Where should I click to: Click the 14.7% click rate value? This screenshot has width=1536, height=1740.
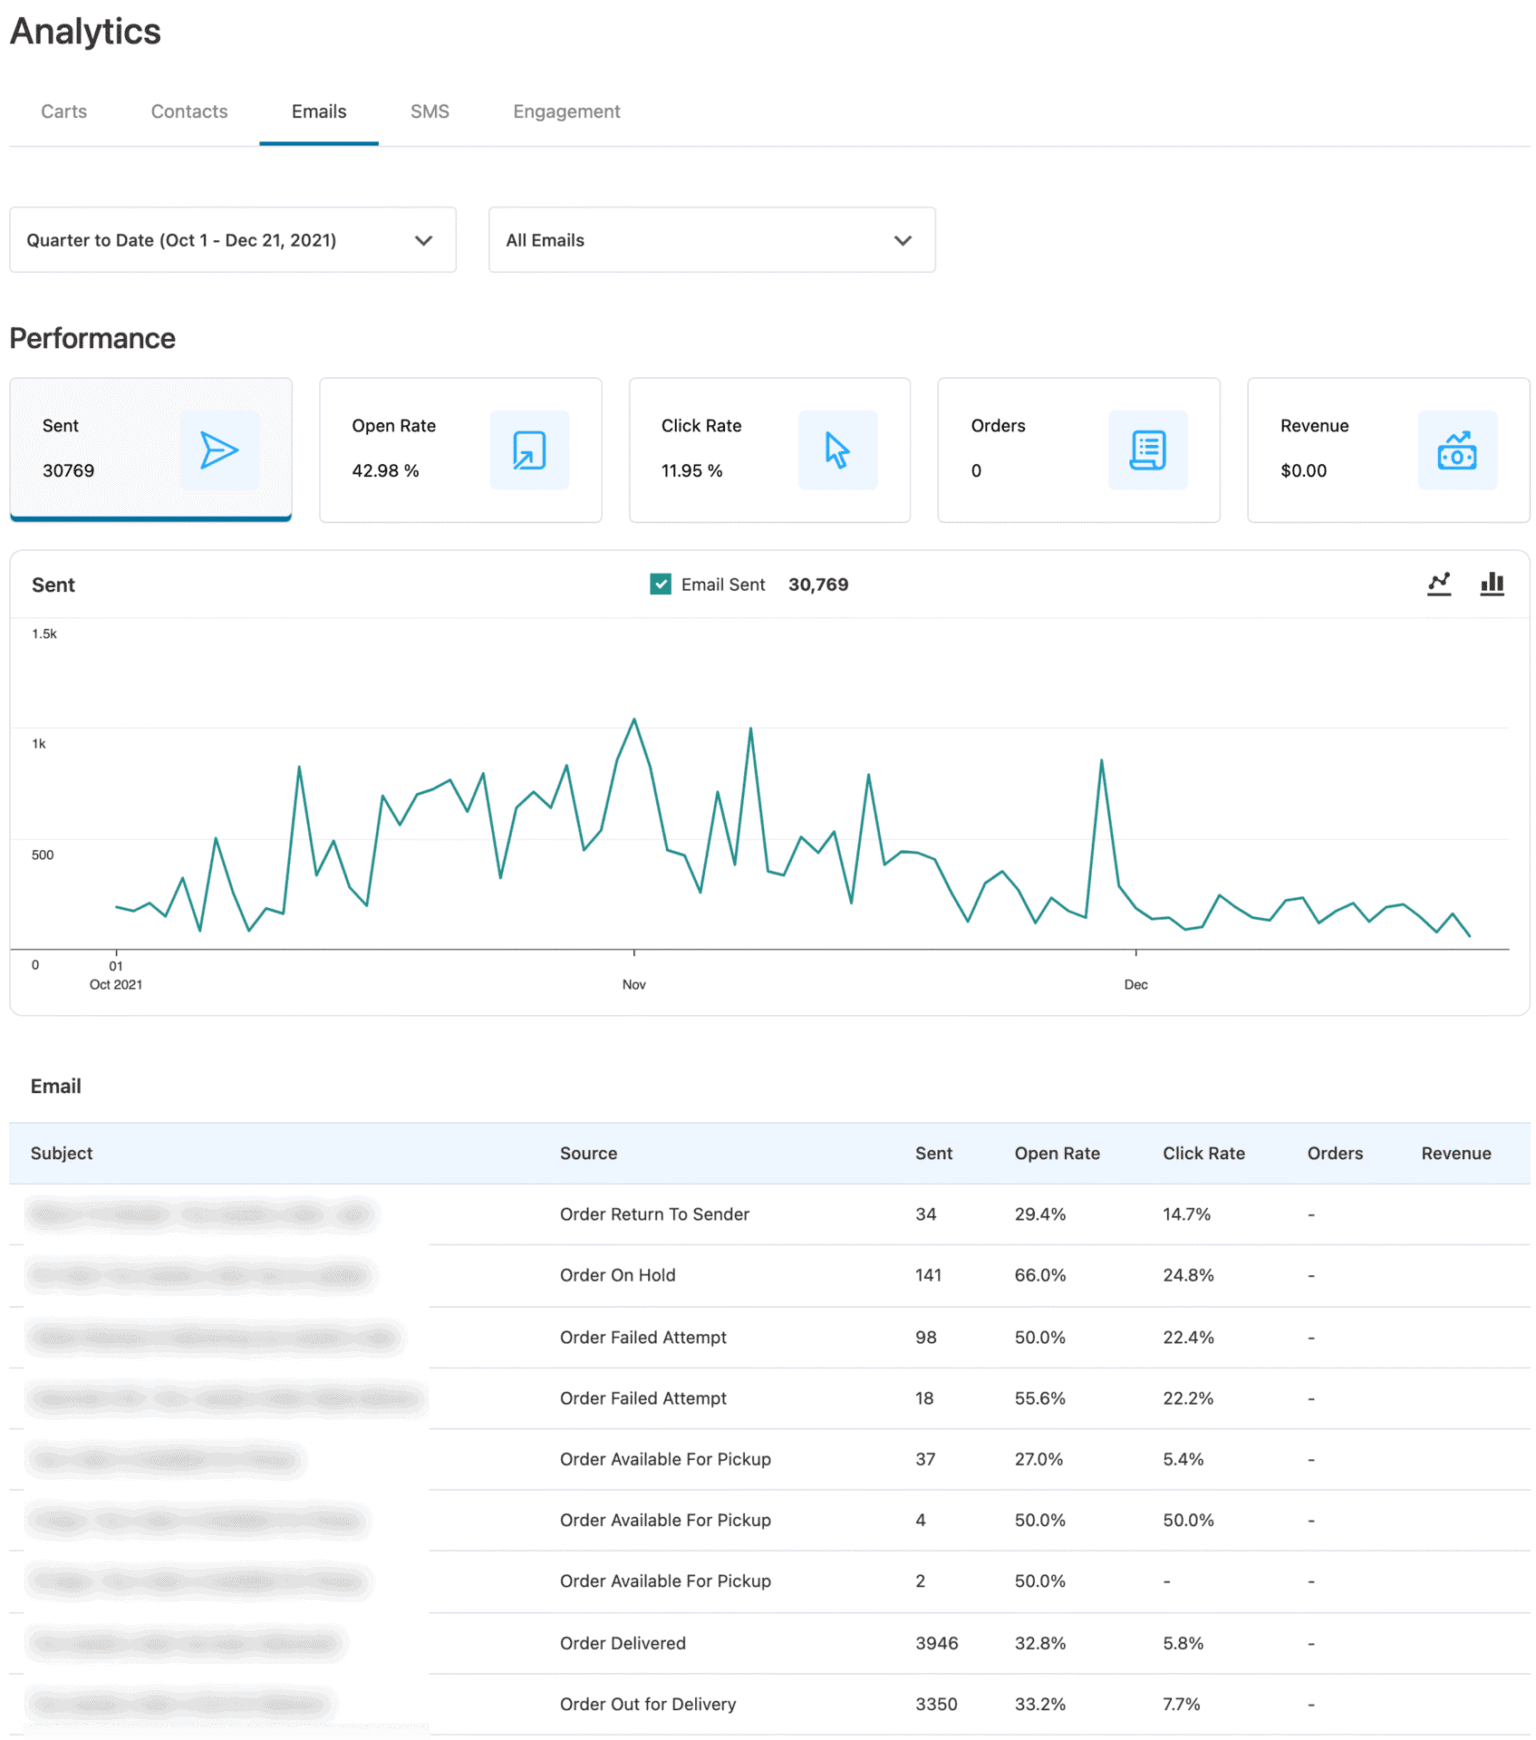coord(1186,1214)
